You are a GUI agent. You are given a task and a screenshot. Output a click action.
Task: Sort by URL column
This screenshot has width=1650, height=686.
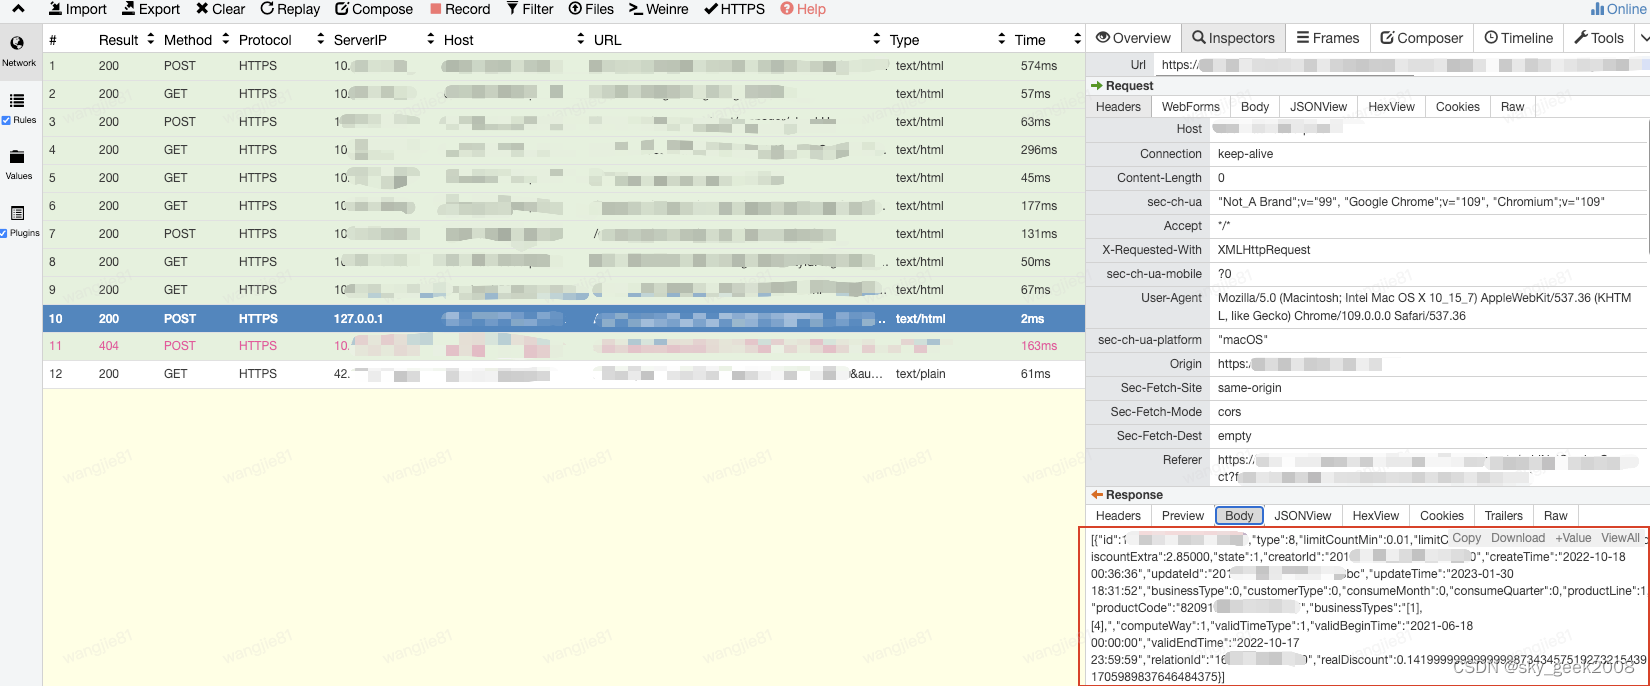click(737, 40)
